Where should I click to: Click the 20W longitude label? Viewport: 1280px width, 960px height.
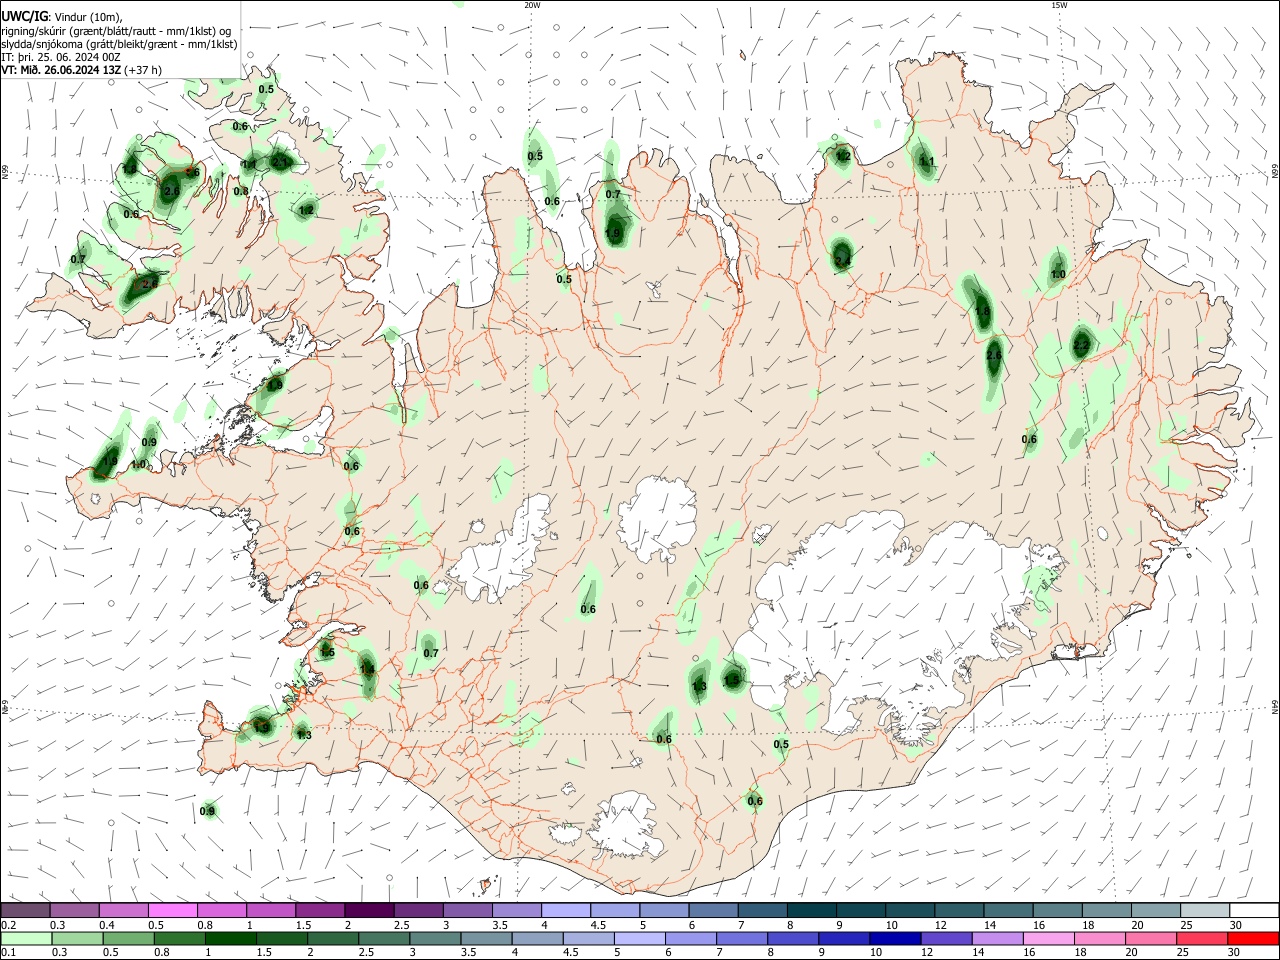(532, 5)
